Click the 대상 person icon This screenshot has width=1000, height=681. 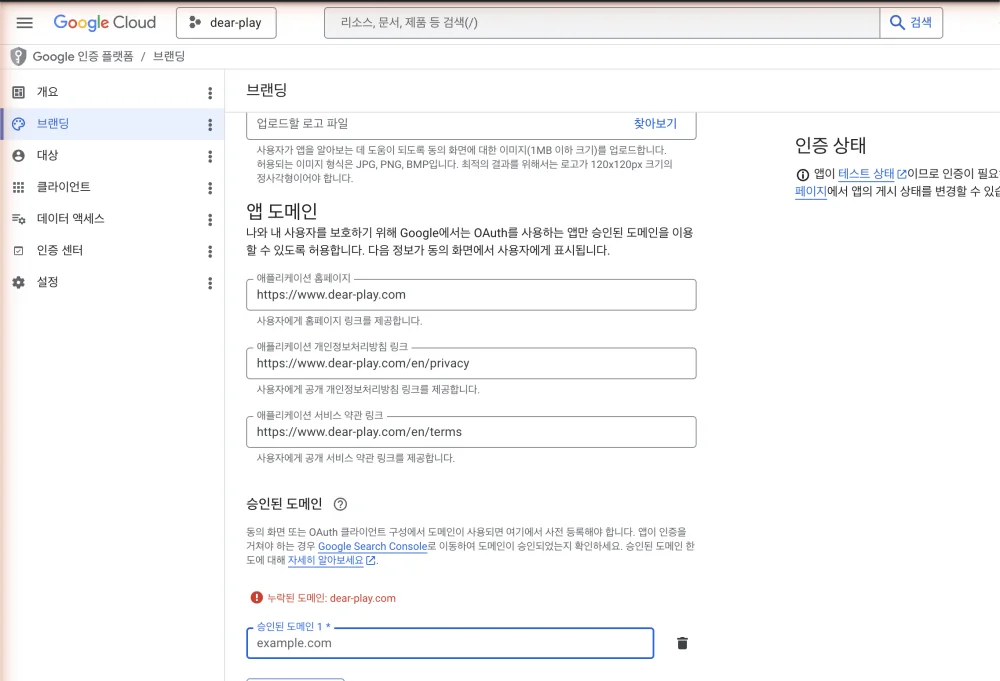[x=18, y=156]
